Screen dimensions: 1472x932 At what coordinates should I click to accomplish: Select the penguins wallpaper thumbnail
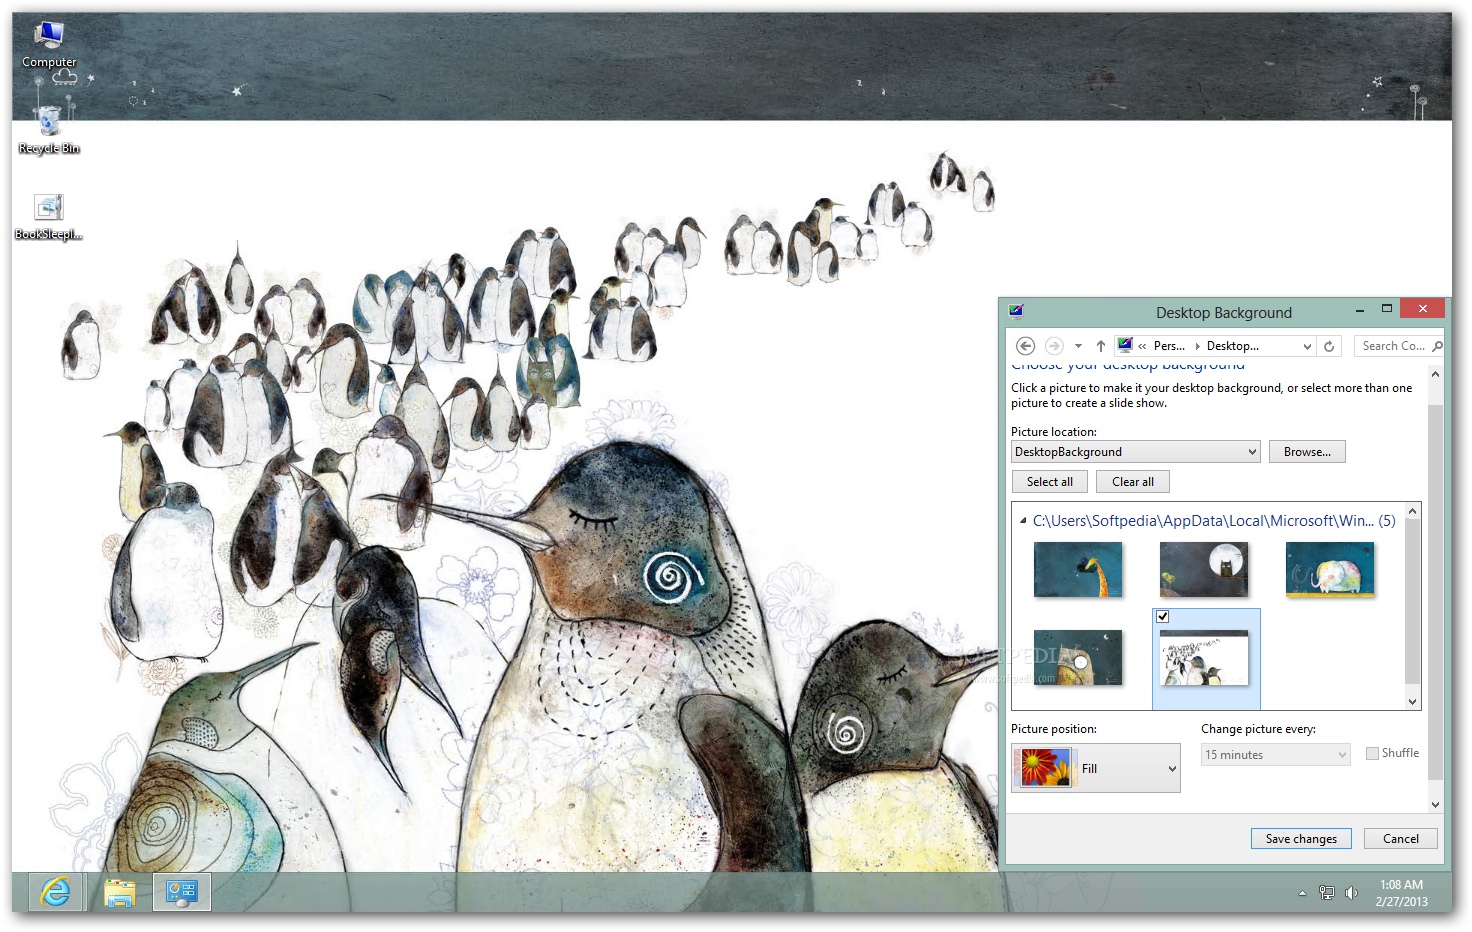tap(1204, 658)
